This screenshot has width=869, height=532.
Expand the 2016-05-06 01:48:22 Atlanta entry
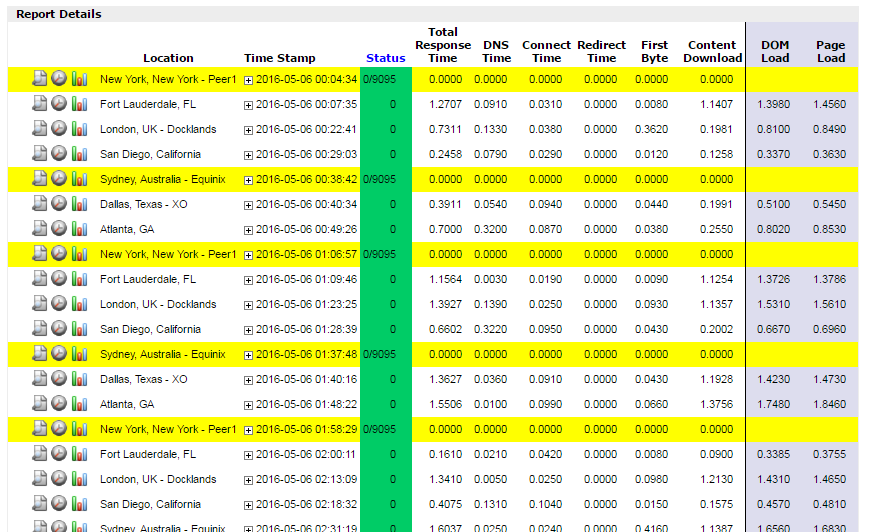pos(248,405)
